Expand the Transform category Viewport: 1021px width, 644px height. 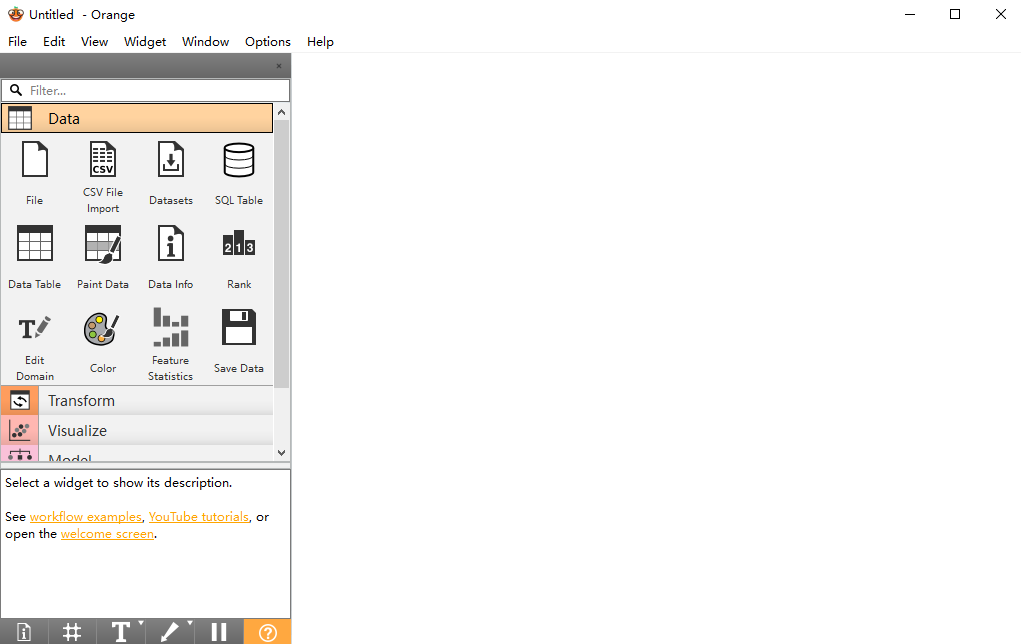[x=137, y=400]
